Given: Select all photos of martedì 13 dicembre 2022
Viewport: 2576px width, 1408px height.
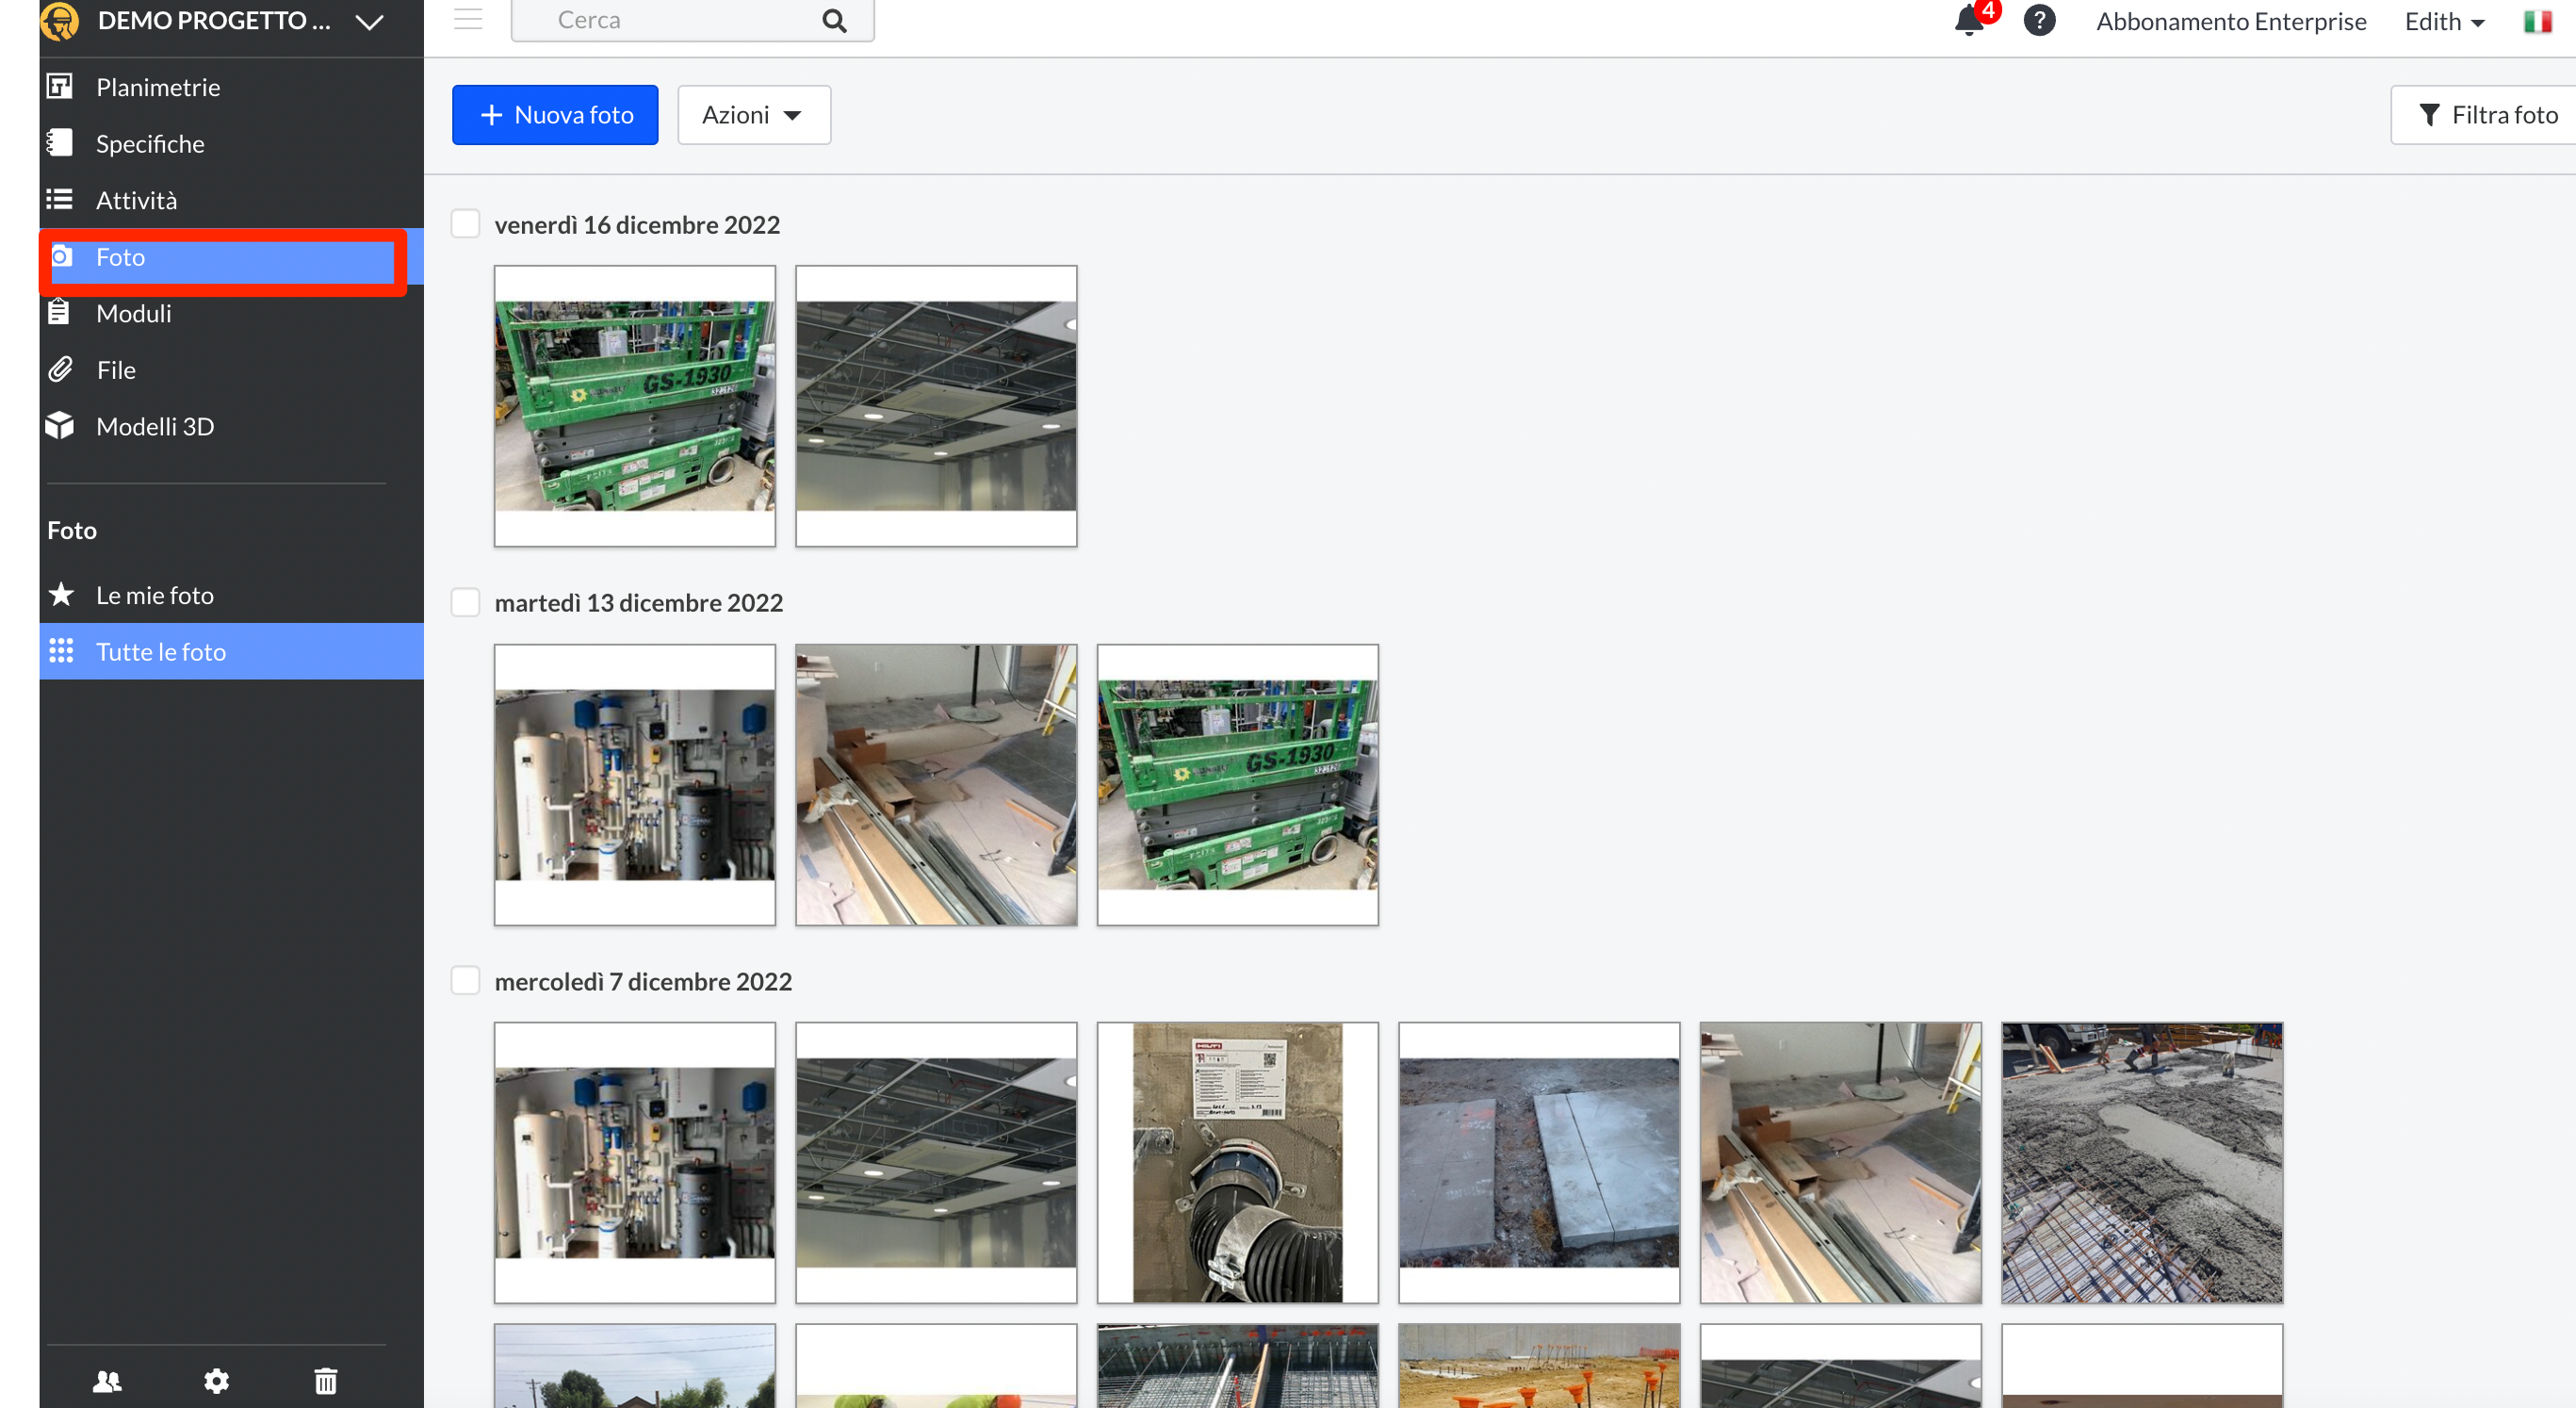Looking at the screenshot, I should click(465, 602).
